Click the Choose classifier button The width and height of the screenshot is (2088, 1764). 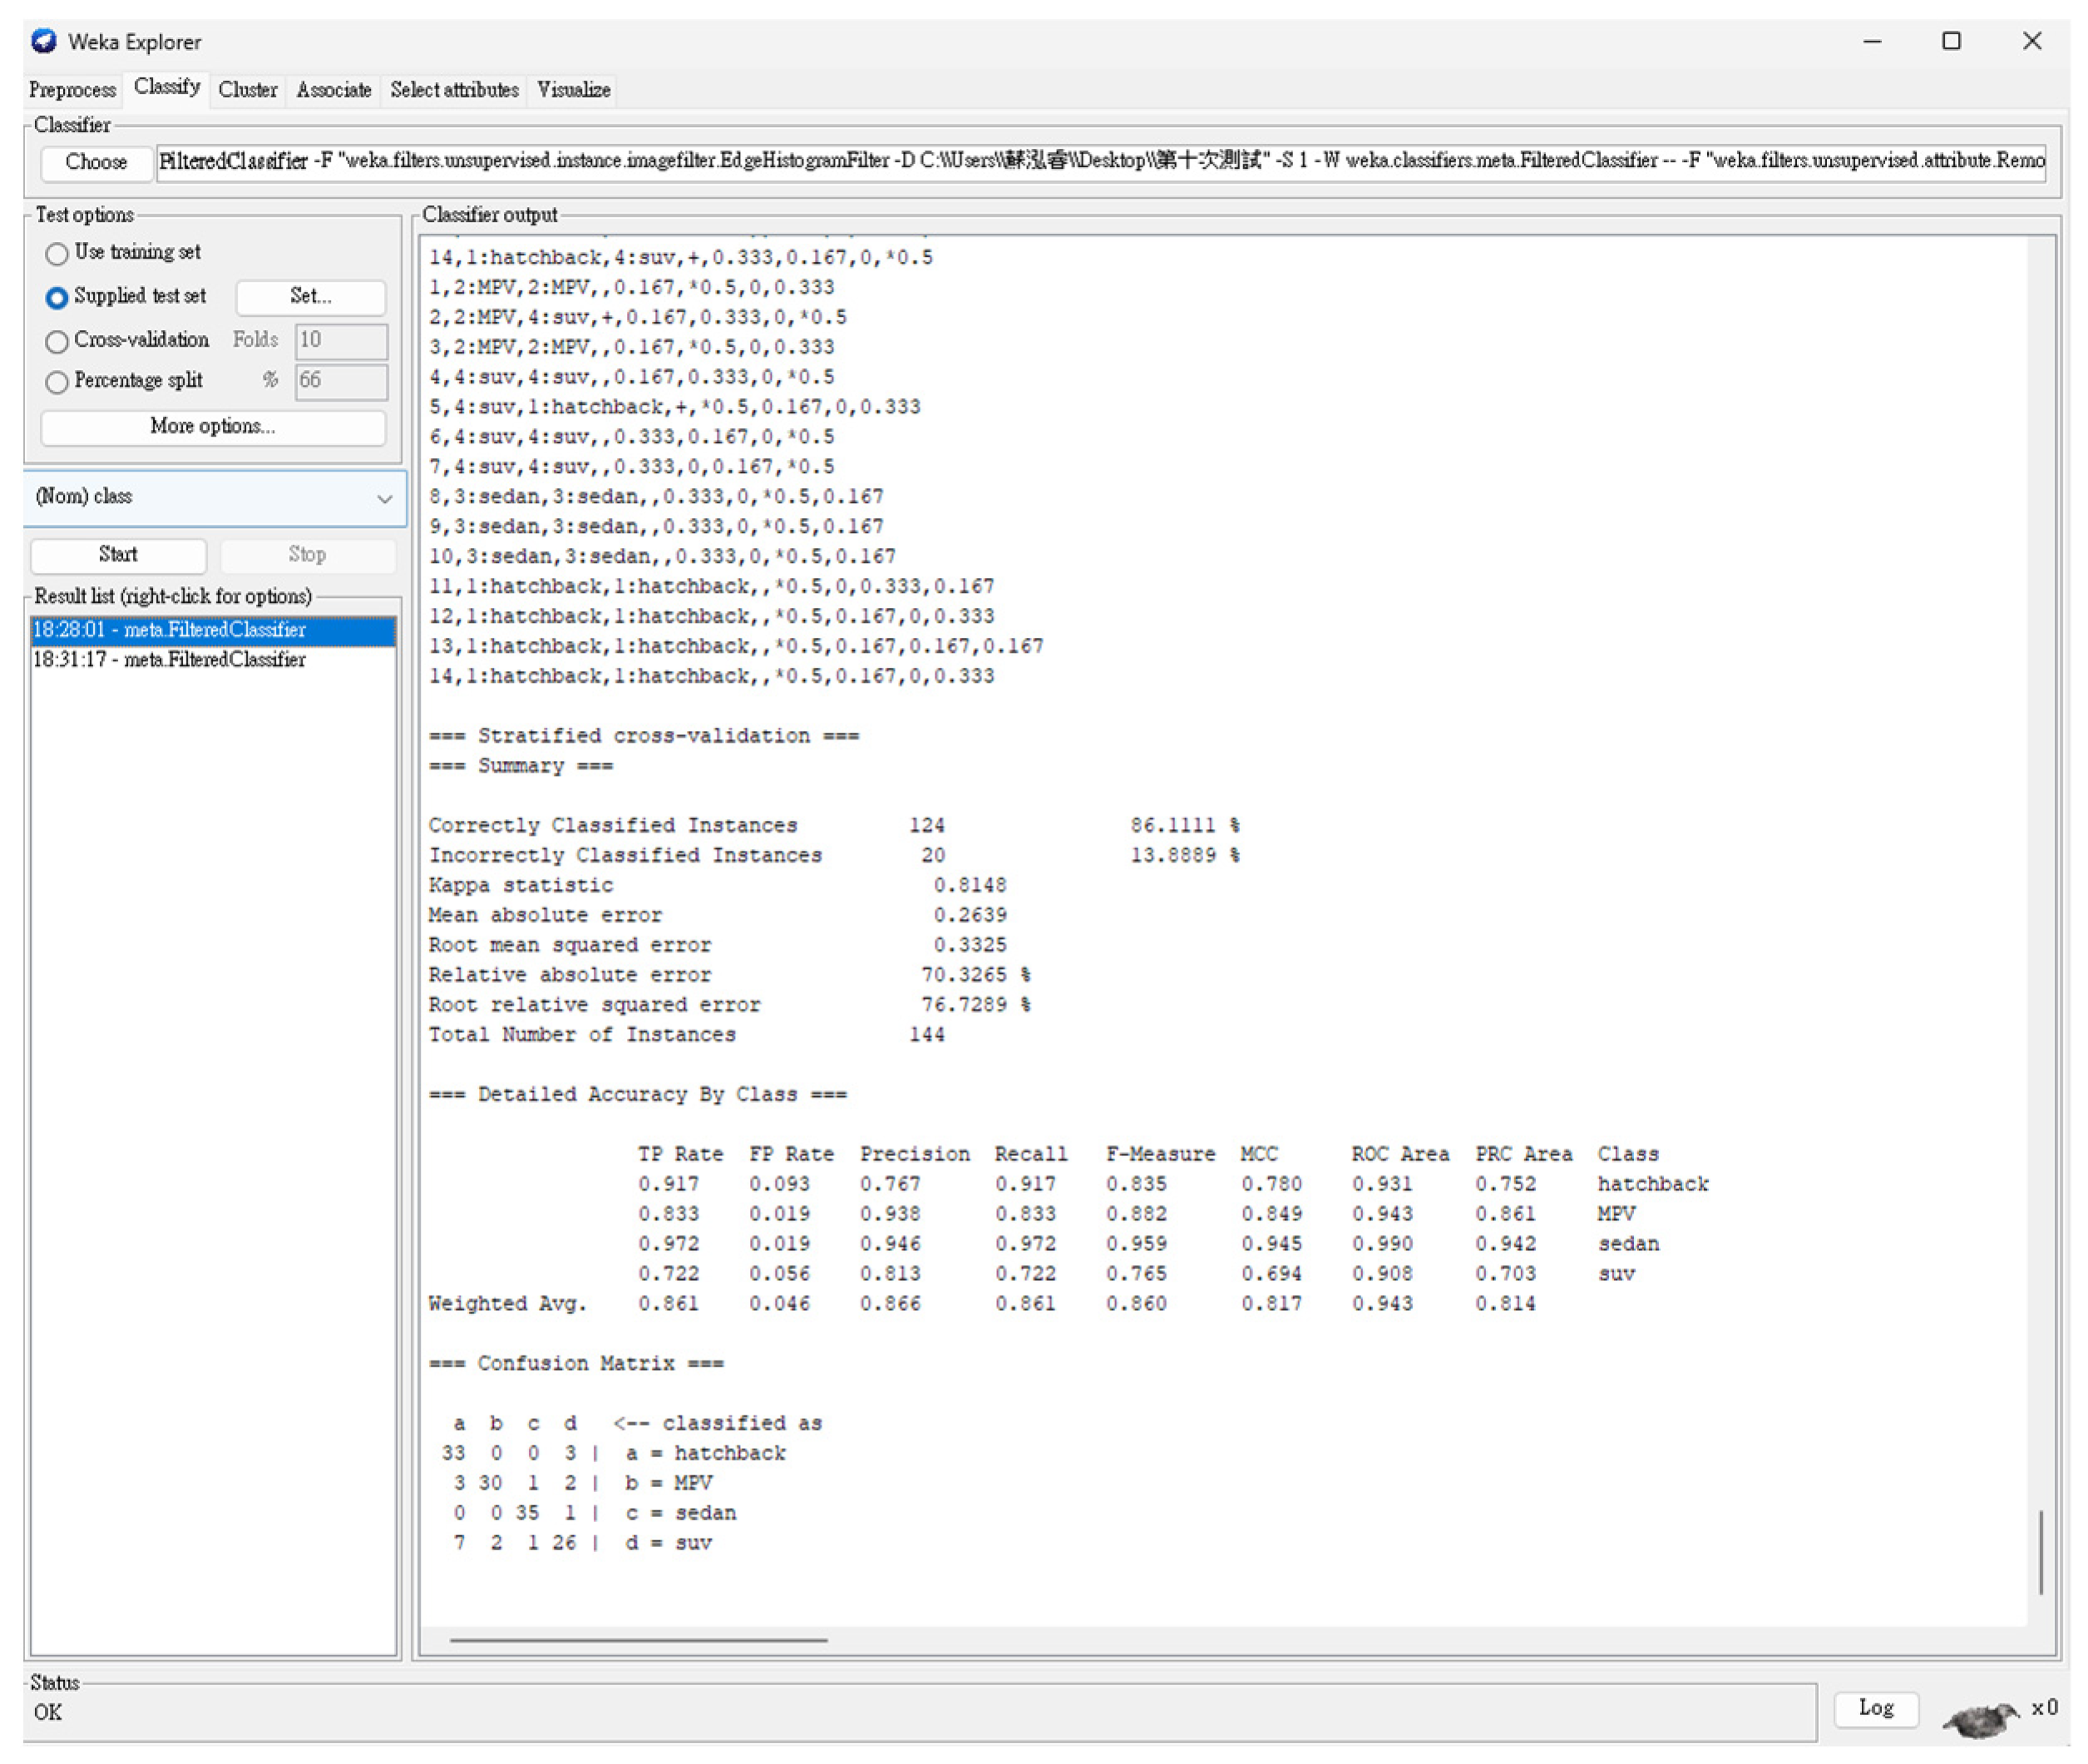point(96,162)
